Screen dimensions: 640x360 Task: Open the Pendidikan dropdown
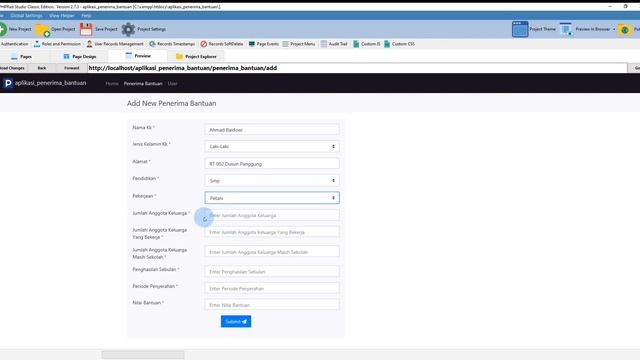pyautogui.click(x=272, y=180)
